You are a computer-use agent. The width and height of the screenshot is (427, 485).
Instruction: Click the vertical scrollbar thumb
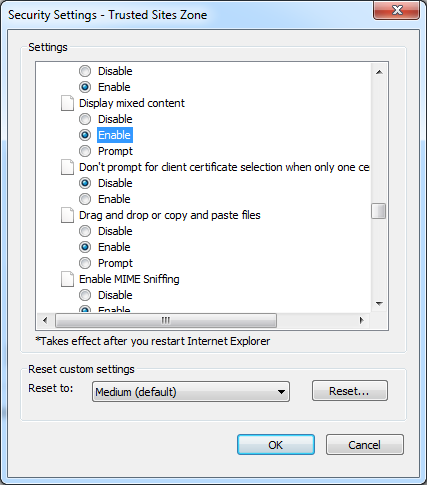point(379,211)
